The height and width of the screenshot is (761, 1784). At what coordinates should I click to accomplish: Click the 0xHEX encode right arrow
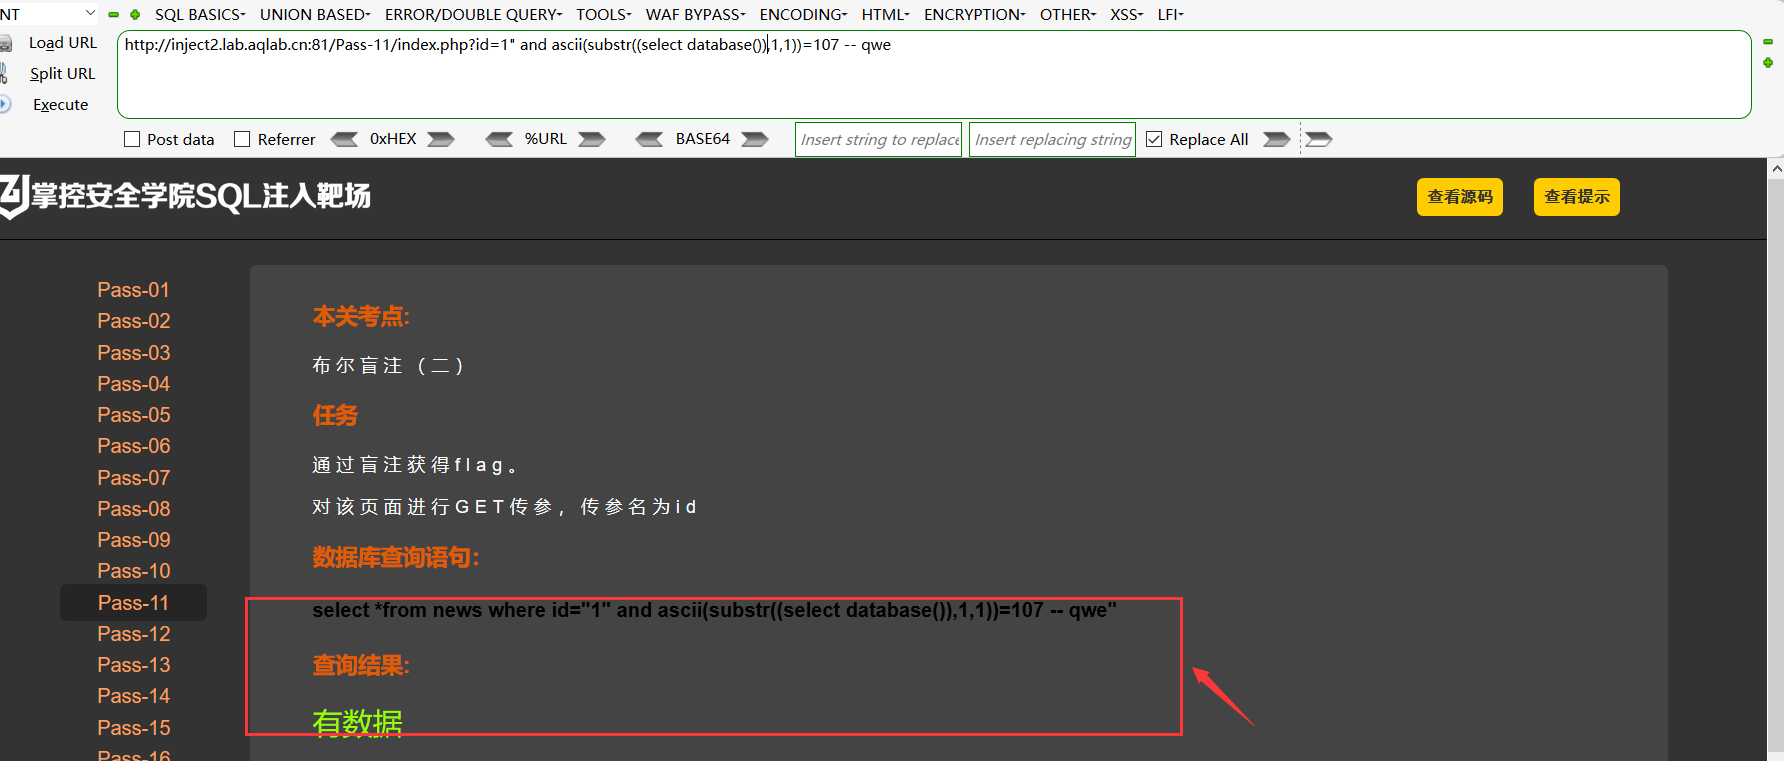(x=441, y=139)
